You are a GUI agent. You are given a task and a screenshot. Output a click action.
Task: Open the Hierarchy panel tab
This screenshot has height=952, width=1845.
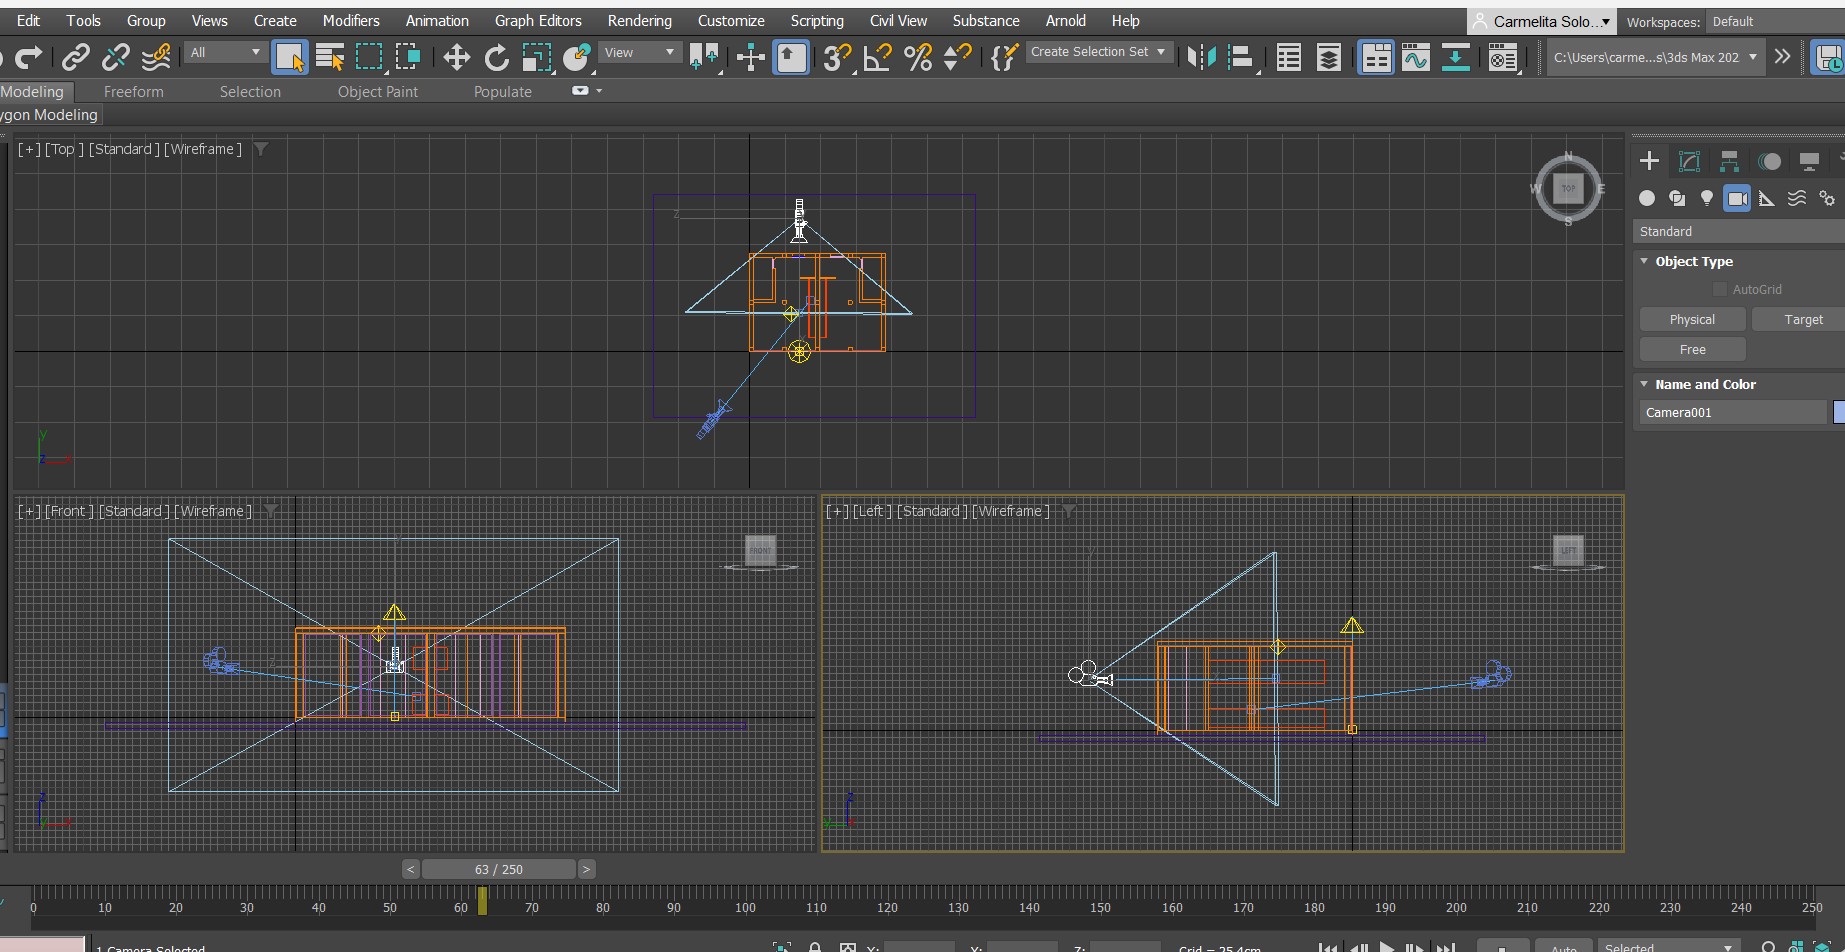coord(1729,161)
